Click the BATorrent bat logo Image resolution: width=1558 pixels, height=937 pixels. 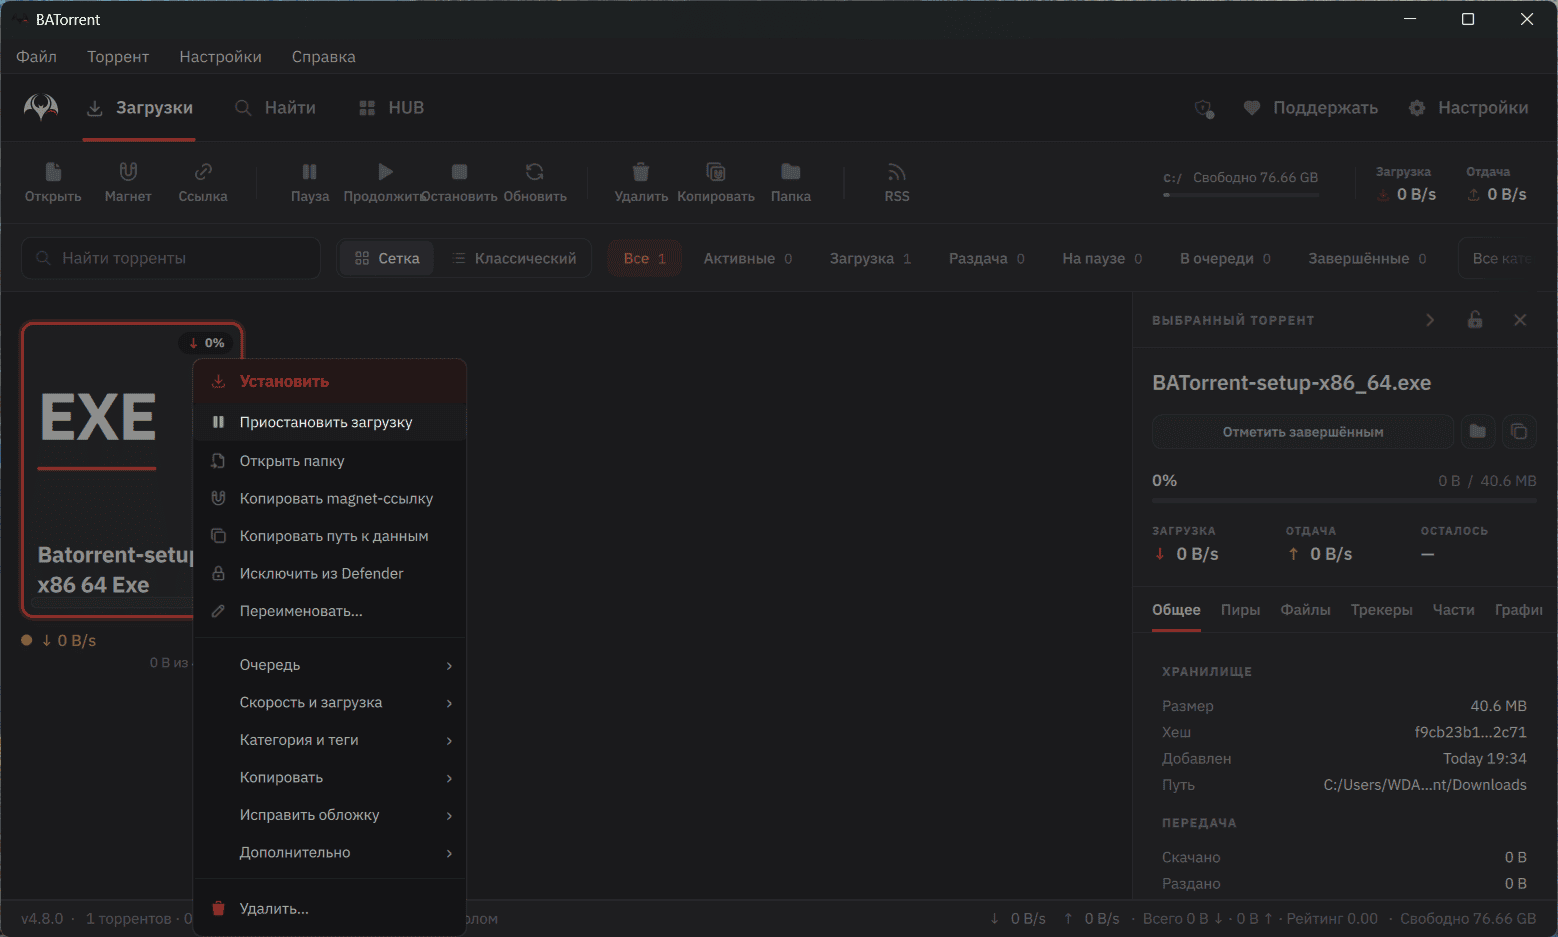41,107
